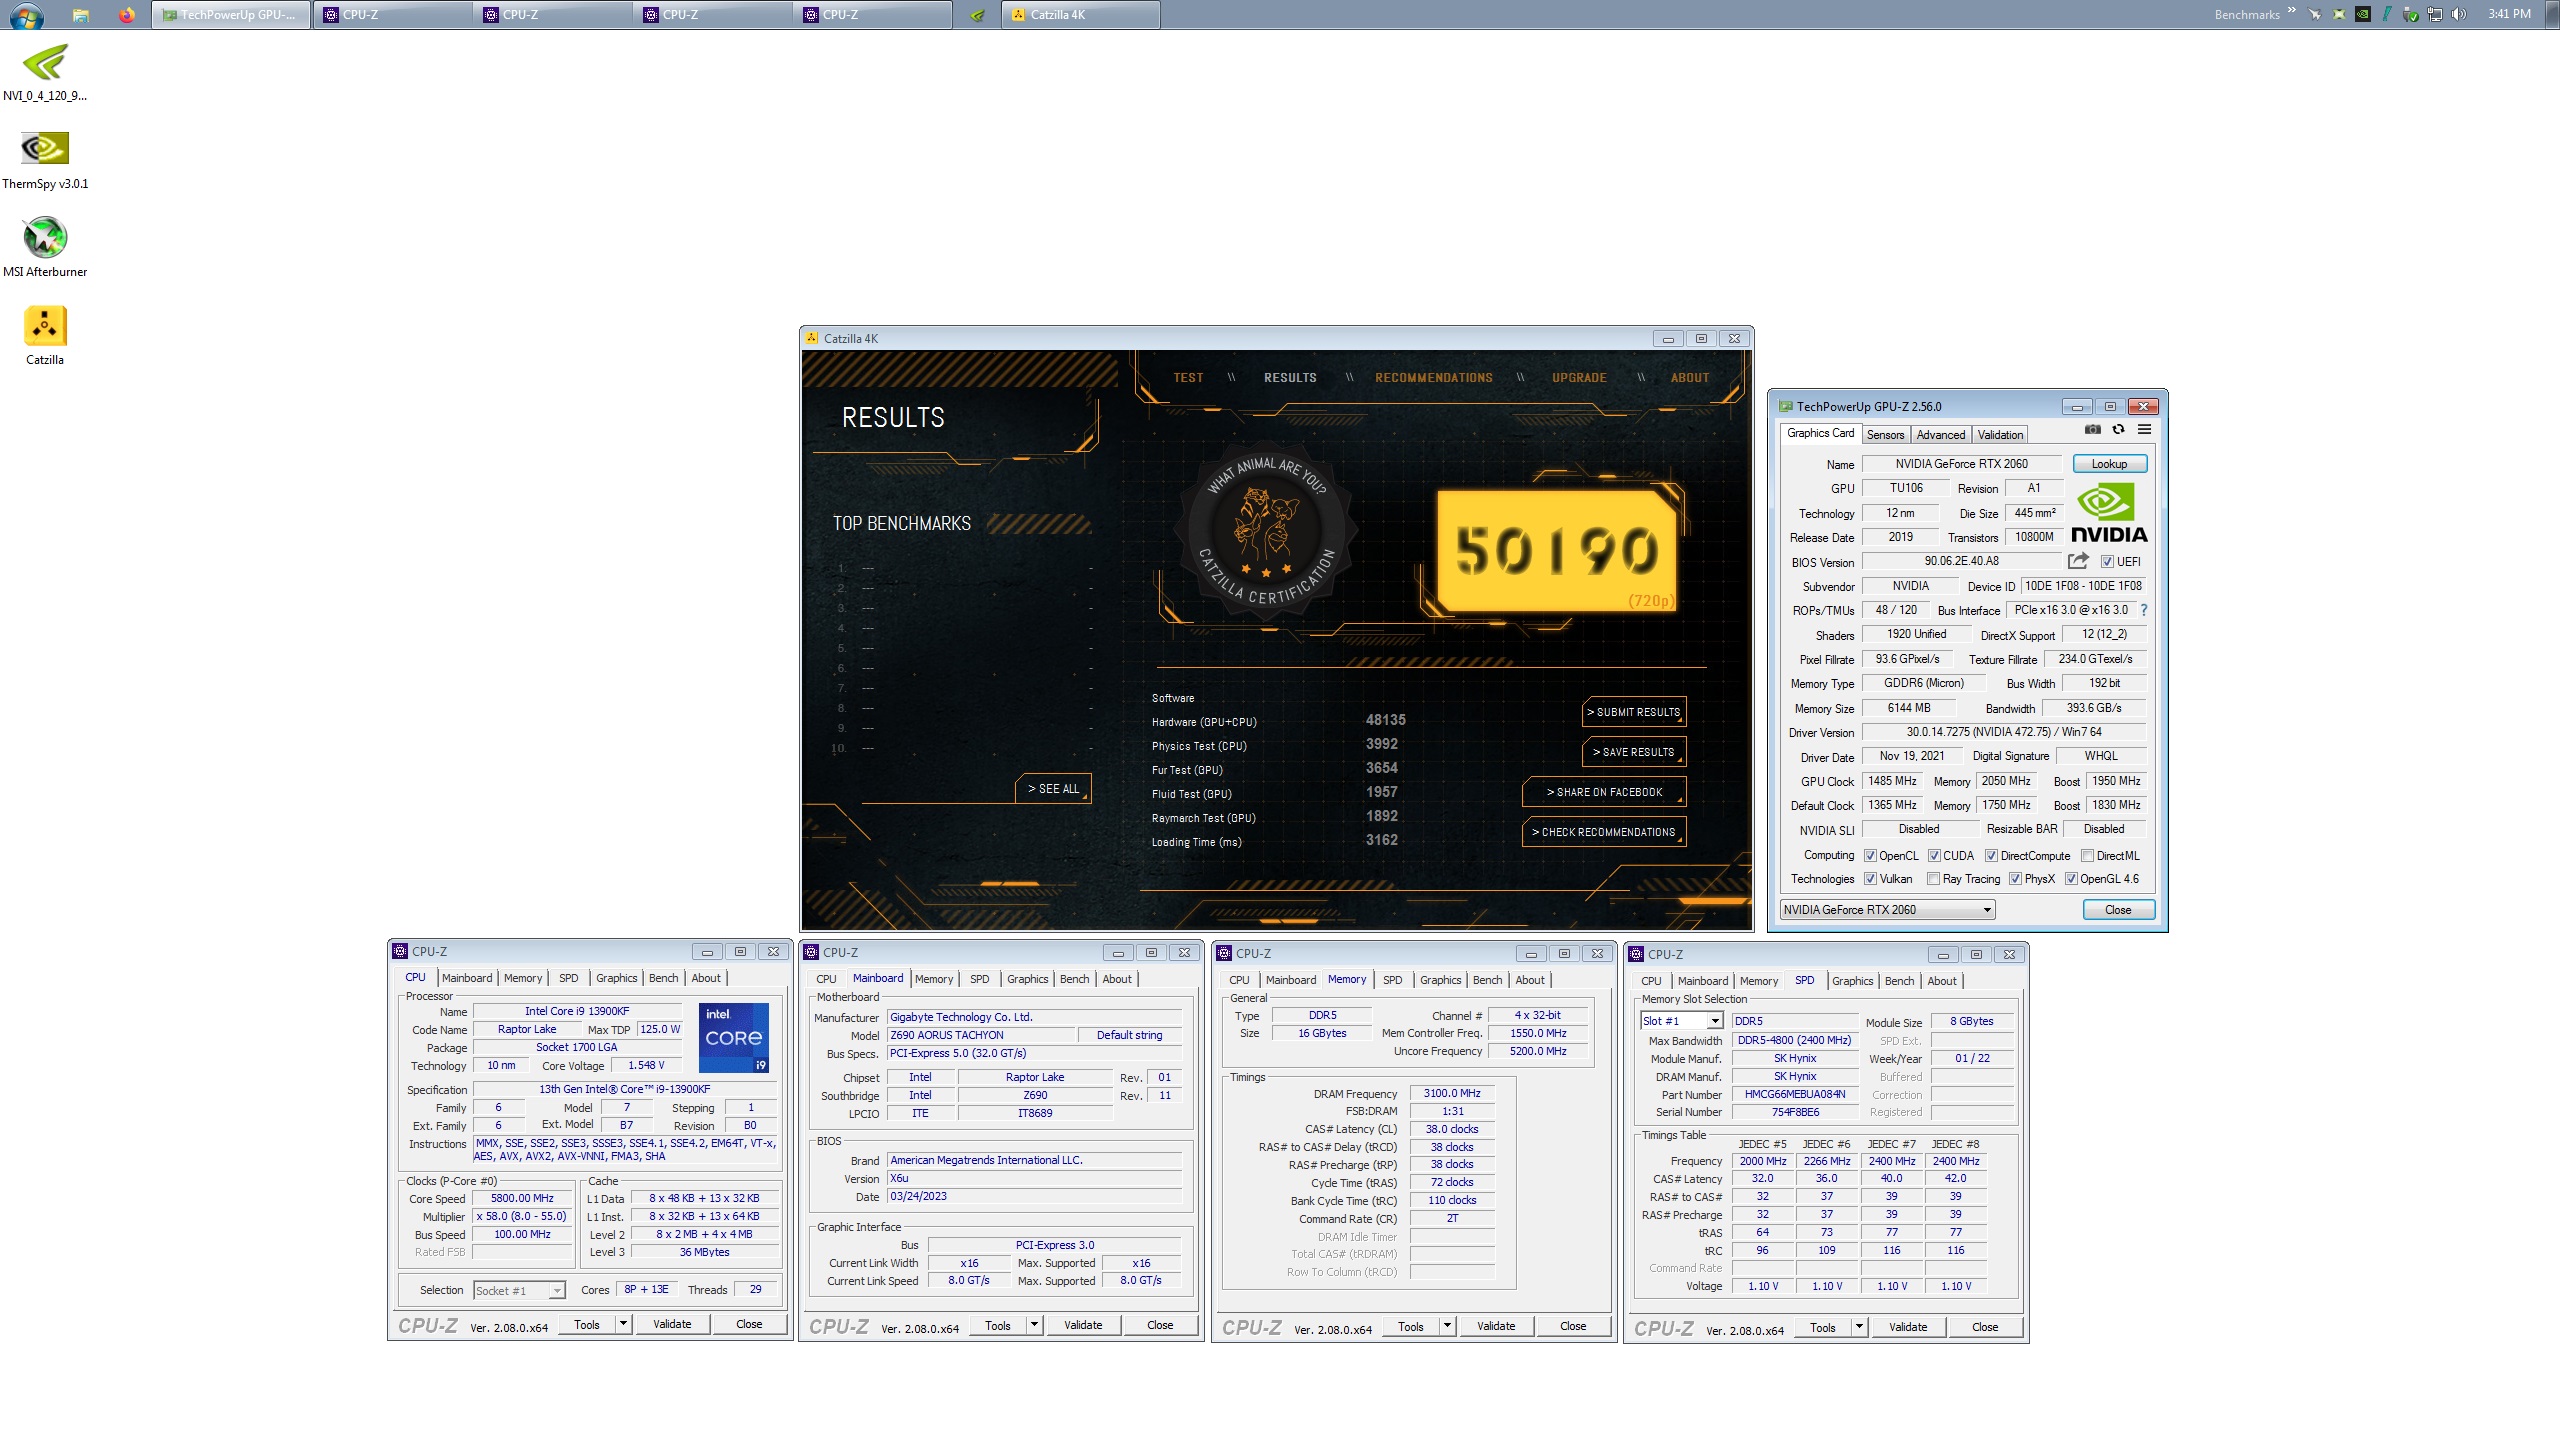Click the taskbar clock showing 3:41 PM
The width and height of the screenshot is (2560, 1440).
coord(2509,14)
